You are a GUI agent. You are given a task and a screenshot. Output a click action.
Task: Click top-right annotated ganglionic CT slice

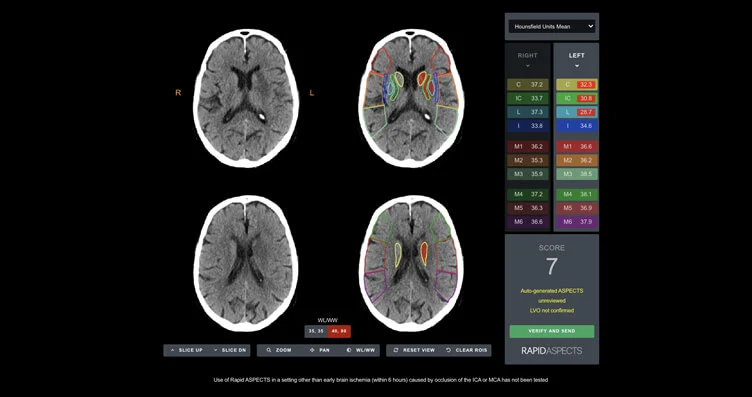coord(411,98)
